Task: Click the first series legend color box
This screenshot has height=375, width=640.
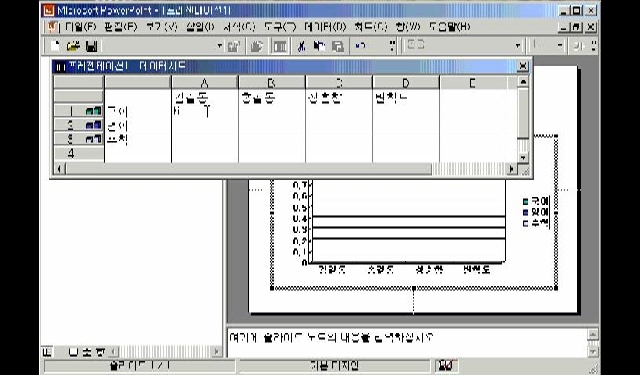Action: click(x=525, y=201)
